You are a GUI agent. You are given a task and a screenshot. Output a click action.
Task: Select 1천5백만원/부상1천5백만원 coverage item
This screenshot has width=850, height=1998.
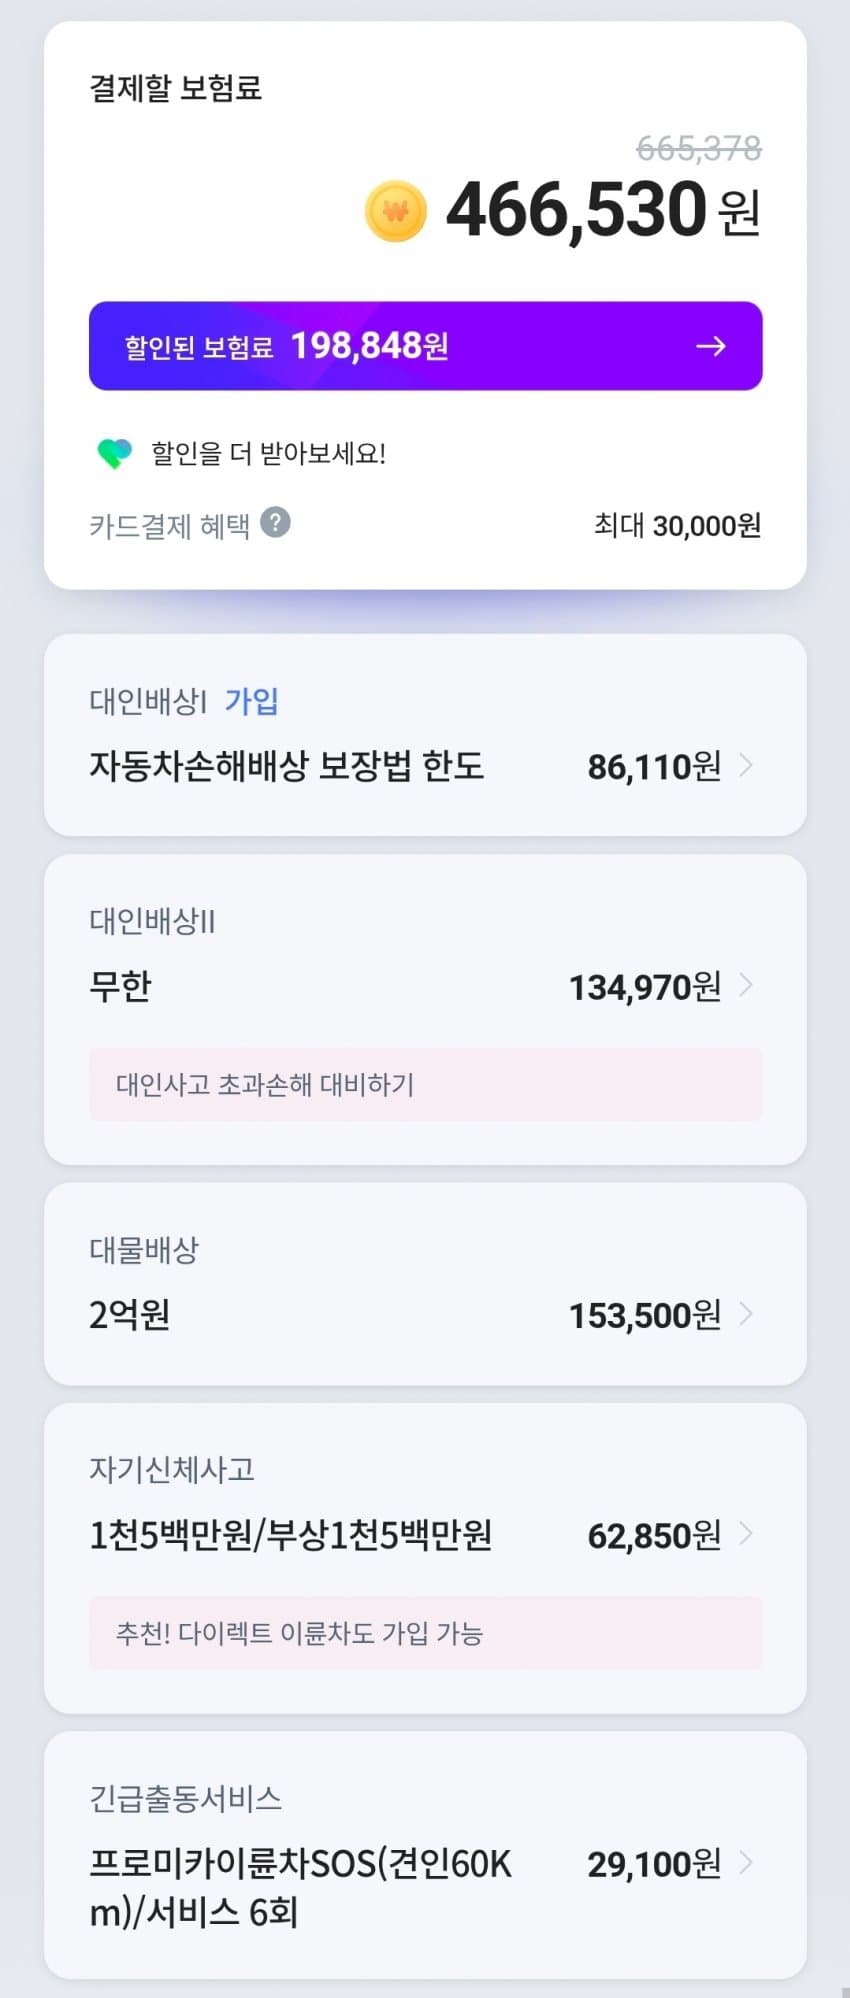tap(291, 1535)
